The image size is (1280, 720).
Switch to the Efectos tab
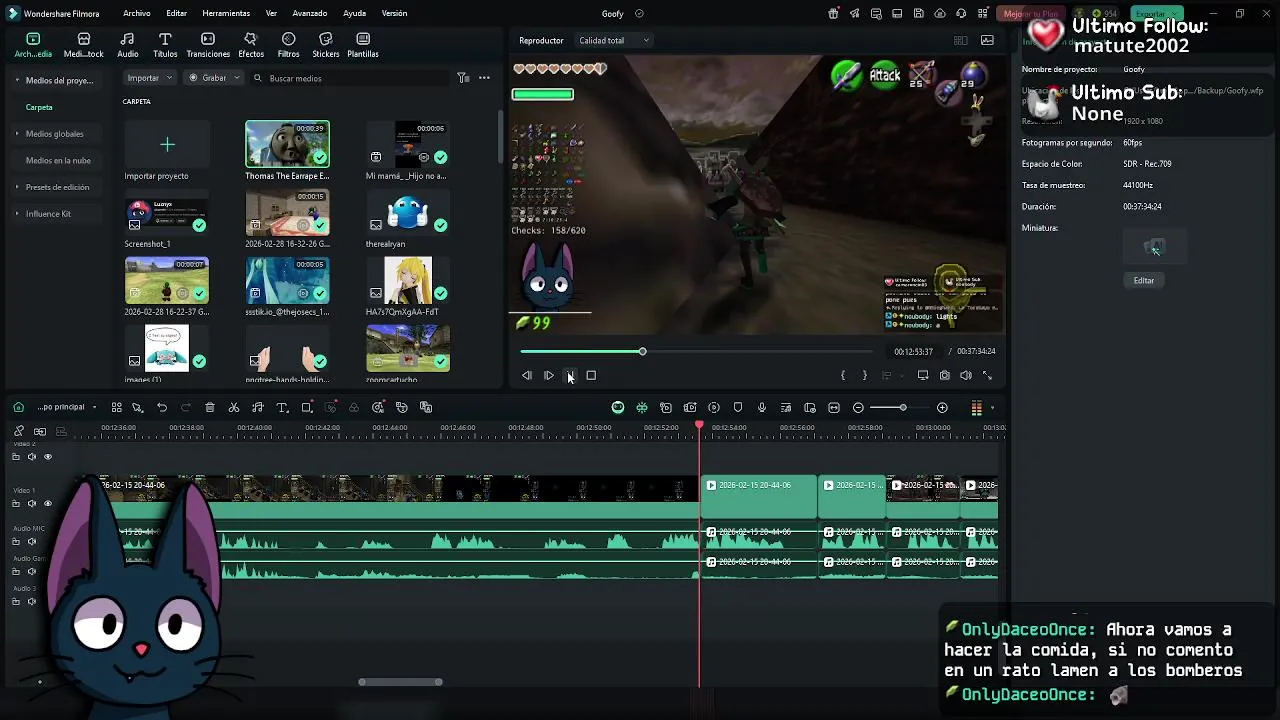tap(251, 45)
